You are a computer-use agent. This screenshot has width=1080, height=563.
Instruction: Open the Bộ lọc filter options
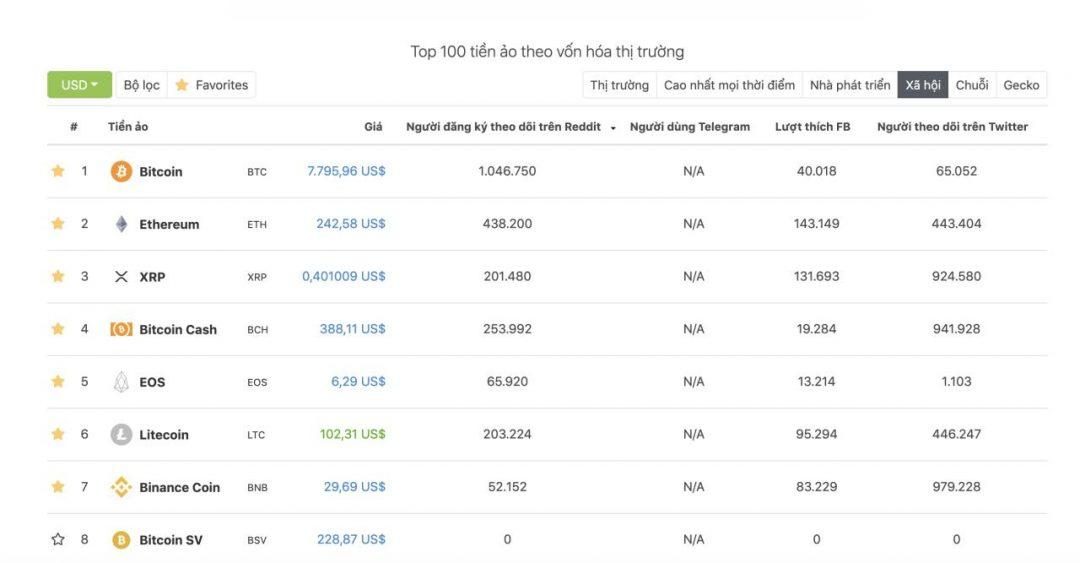[x=141, y=85]
